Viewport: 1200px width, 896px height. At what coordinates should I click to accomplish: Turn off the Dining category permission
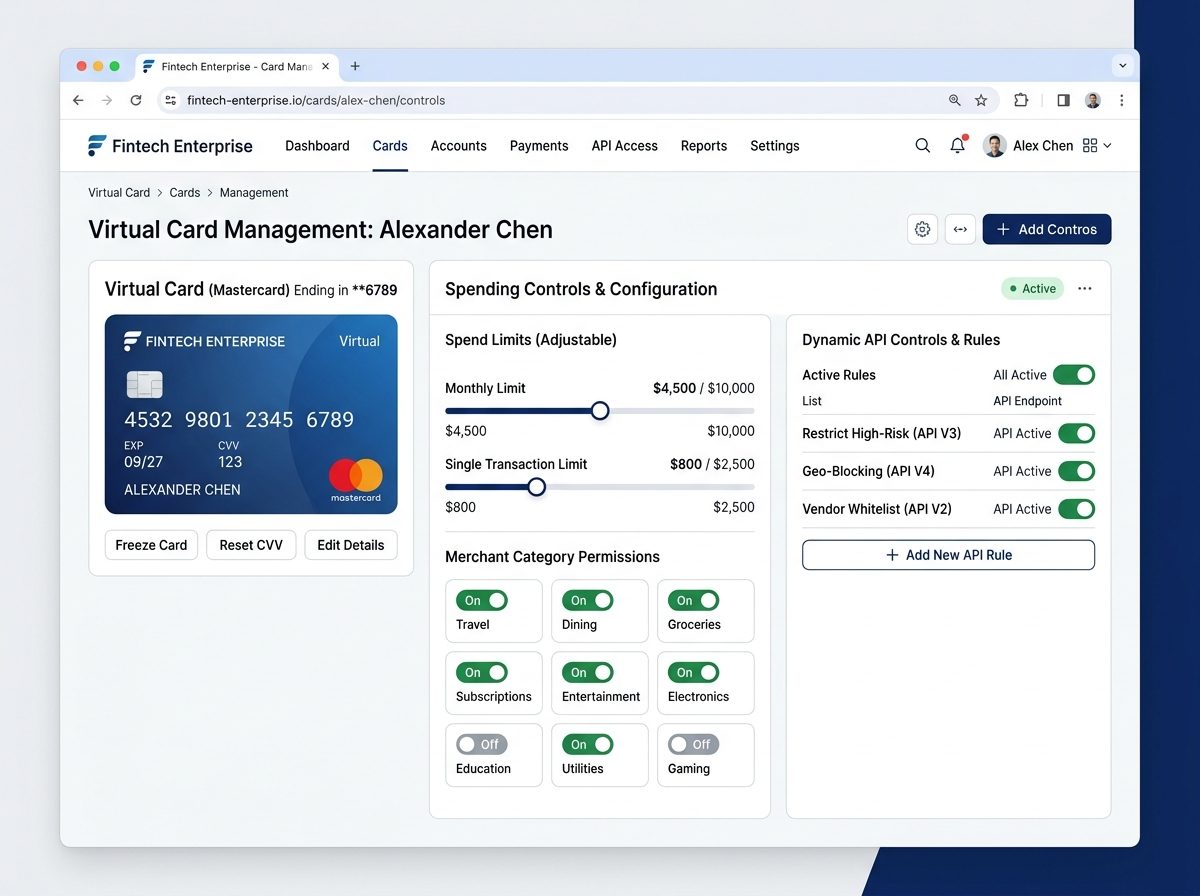pos(588,601)
